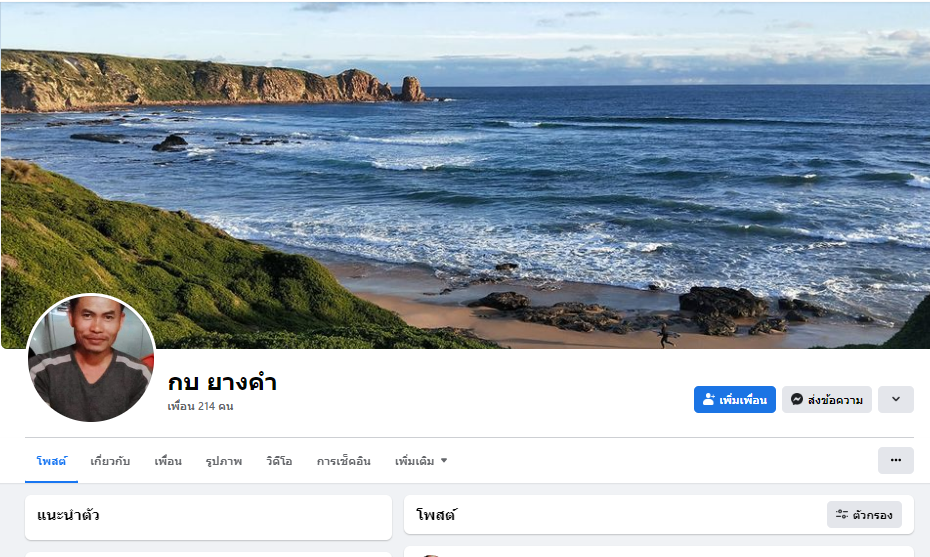
Task: Expand the chevron-down dropdown beside ส่งข้อความ
Action: click(896, 399)
